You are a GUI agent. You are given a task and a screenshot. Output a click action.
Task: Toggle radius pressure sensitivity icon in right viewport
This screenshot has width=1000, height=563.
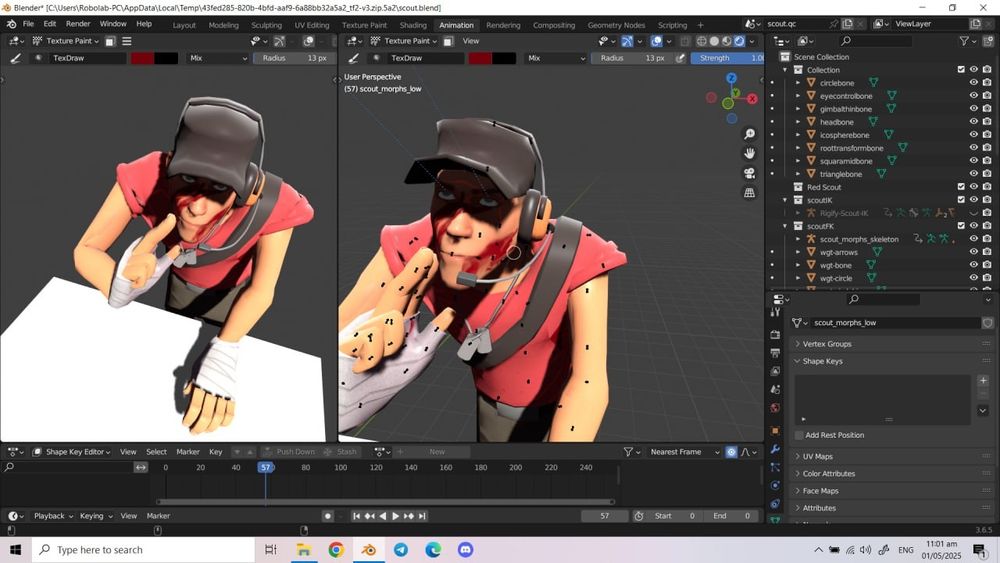tap(681, 58)
